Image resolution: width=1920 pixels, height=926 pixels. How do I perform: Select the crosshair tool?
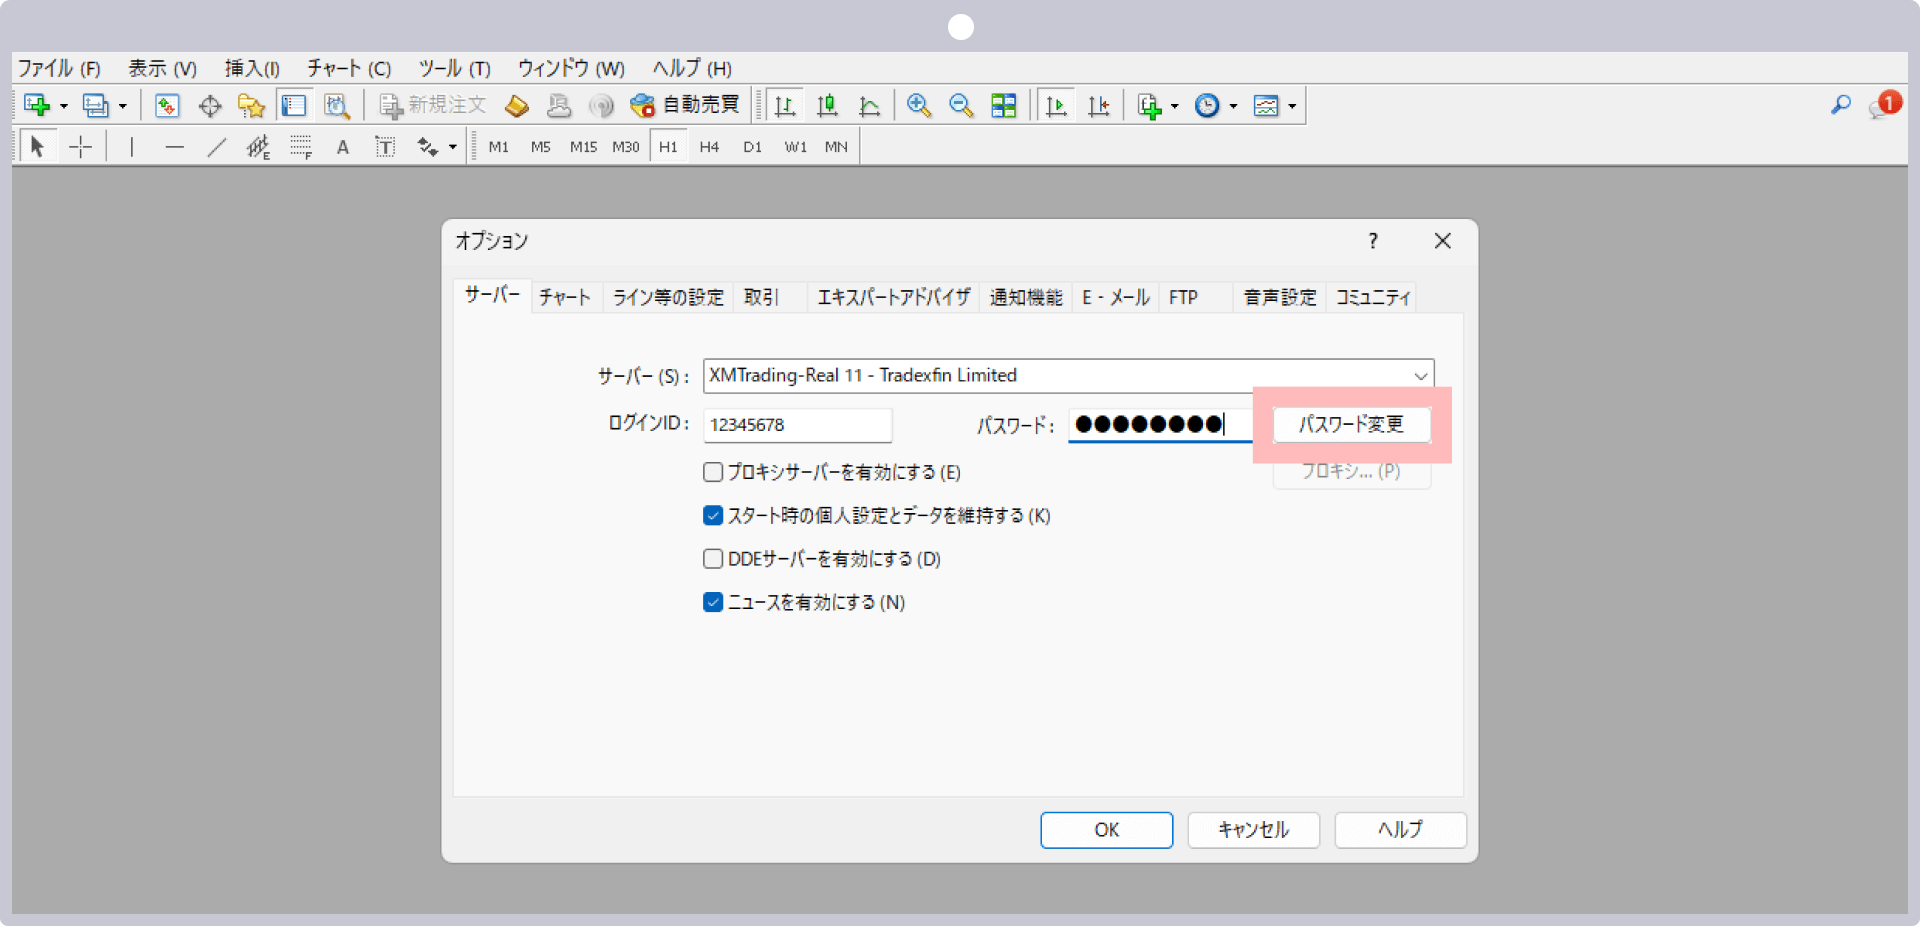[80, 147]
